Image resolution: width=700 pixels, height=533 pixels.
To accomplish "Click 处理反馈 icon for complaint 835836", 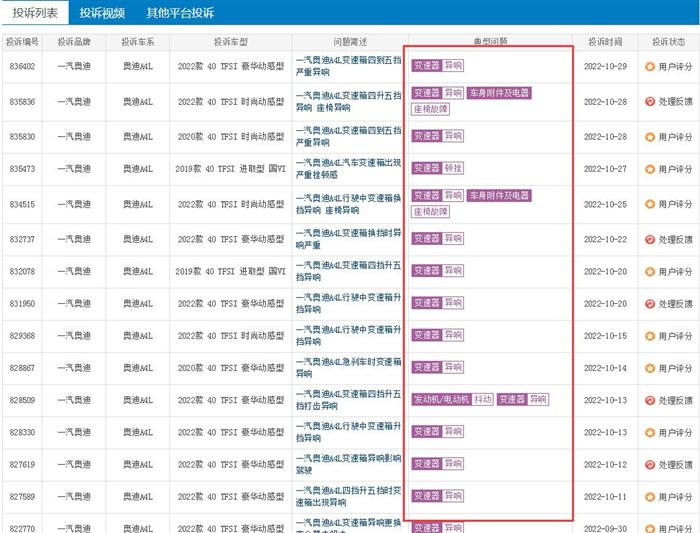I will pos(650,102).
